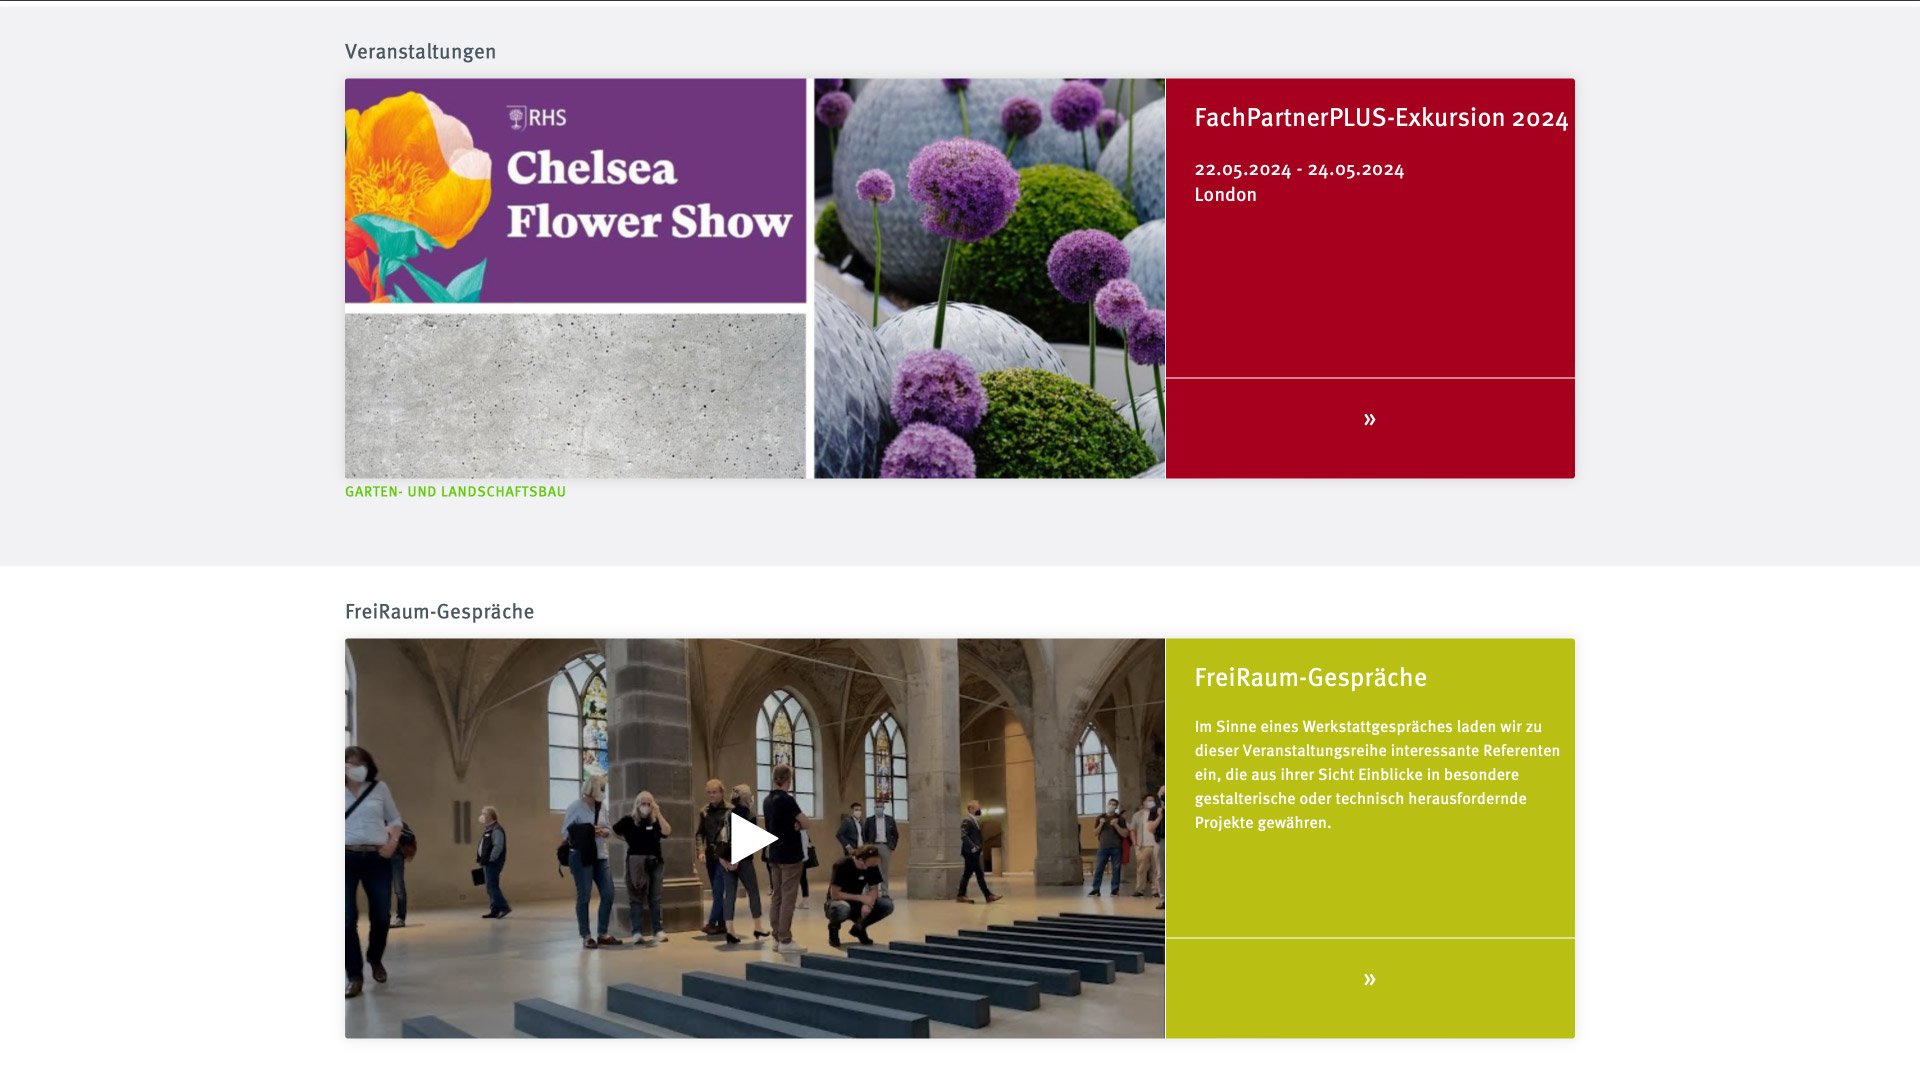This screenshot has width=1920, height=1080.
Task: Open the FachPartnerPLUS-Exkursion 2024 title
Action: [x=1381, y=118]
